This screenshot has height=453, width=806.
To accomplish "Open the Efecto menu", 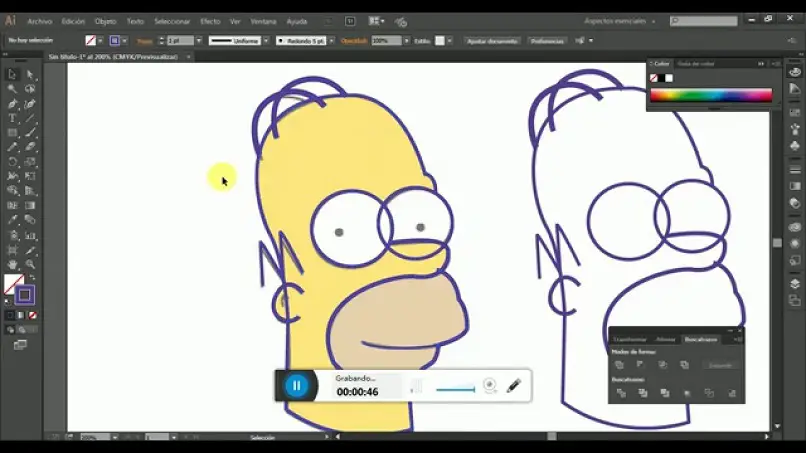I will click(x=210, y=22).
